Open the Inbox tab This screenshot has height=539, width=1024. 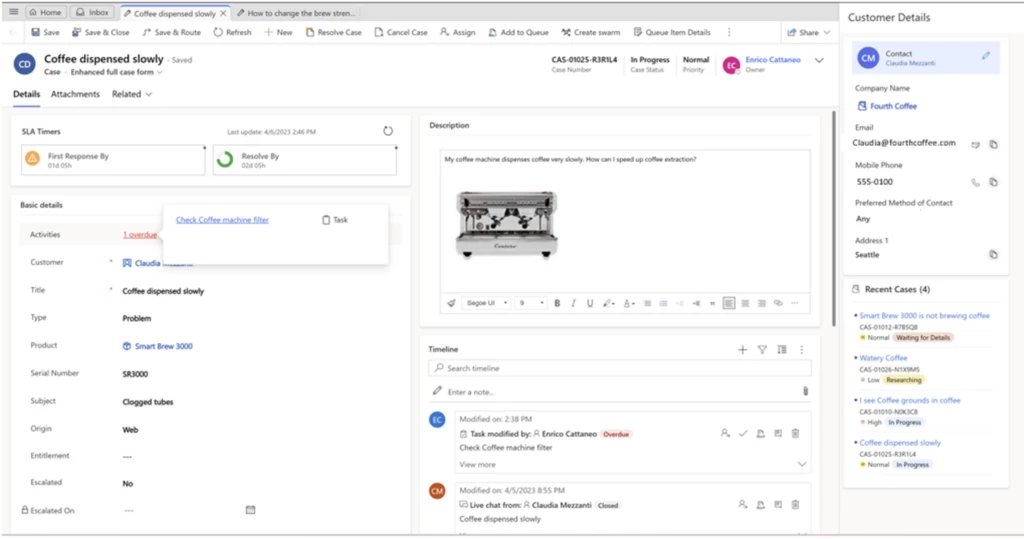[93, 13]
